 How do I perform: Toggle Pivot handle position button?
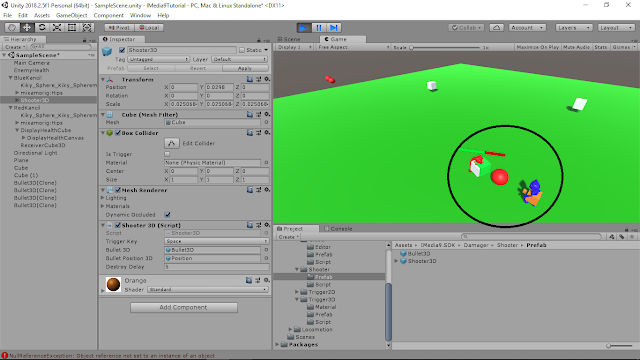(x=119, y=27)
